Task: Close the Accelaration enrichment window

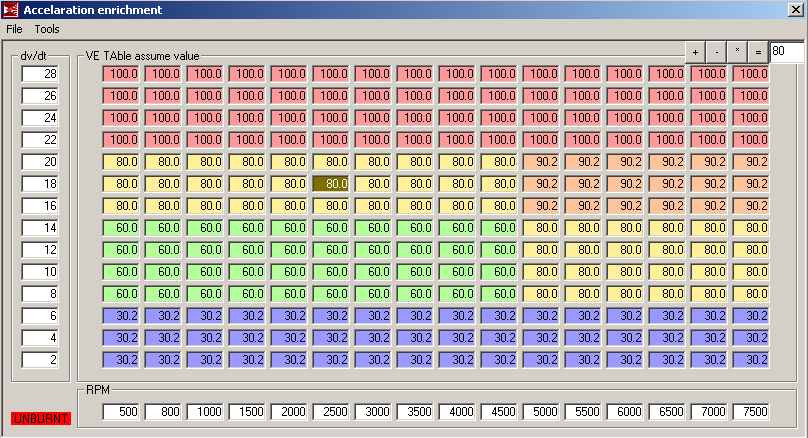Action: [796, 9]
